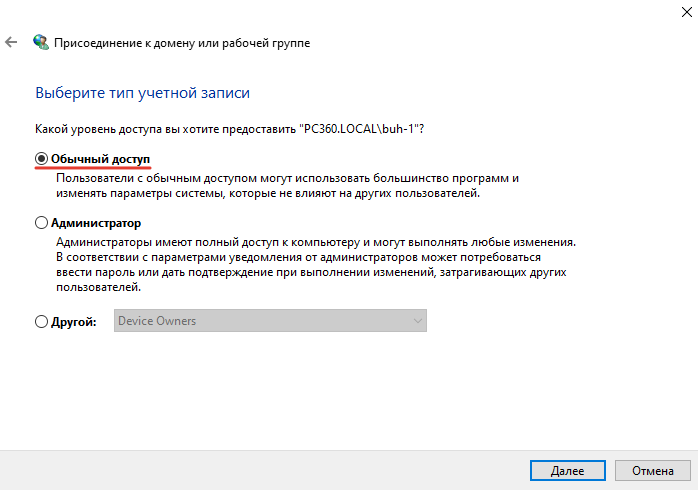Click the "Другой:" label text
The width and height of the screenshot is (698, 490).
[73, 321]
